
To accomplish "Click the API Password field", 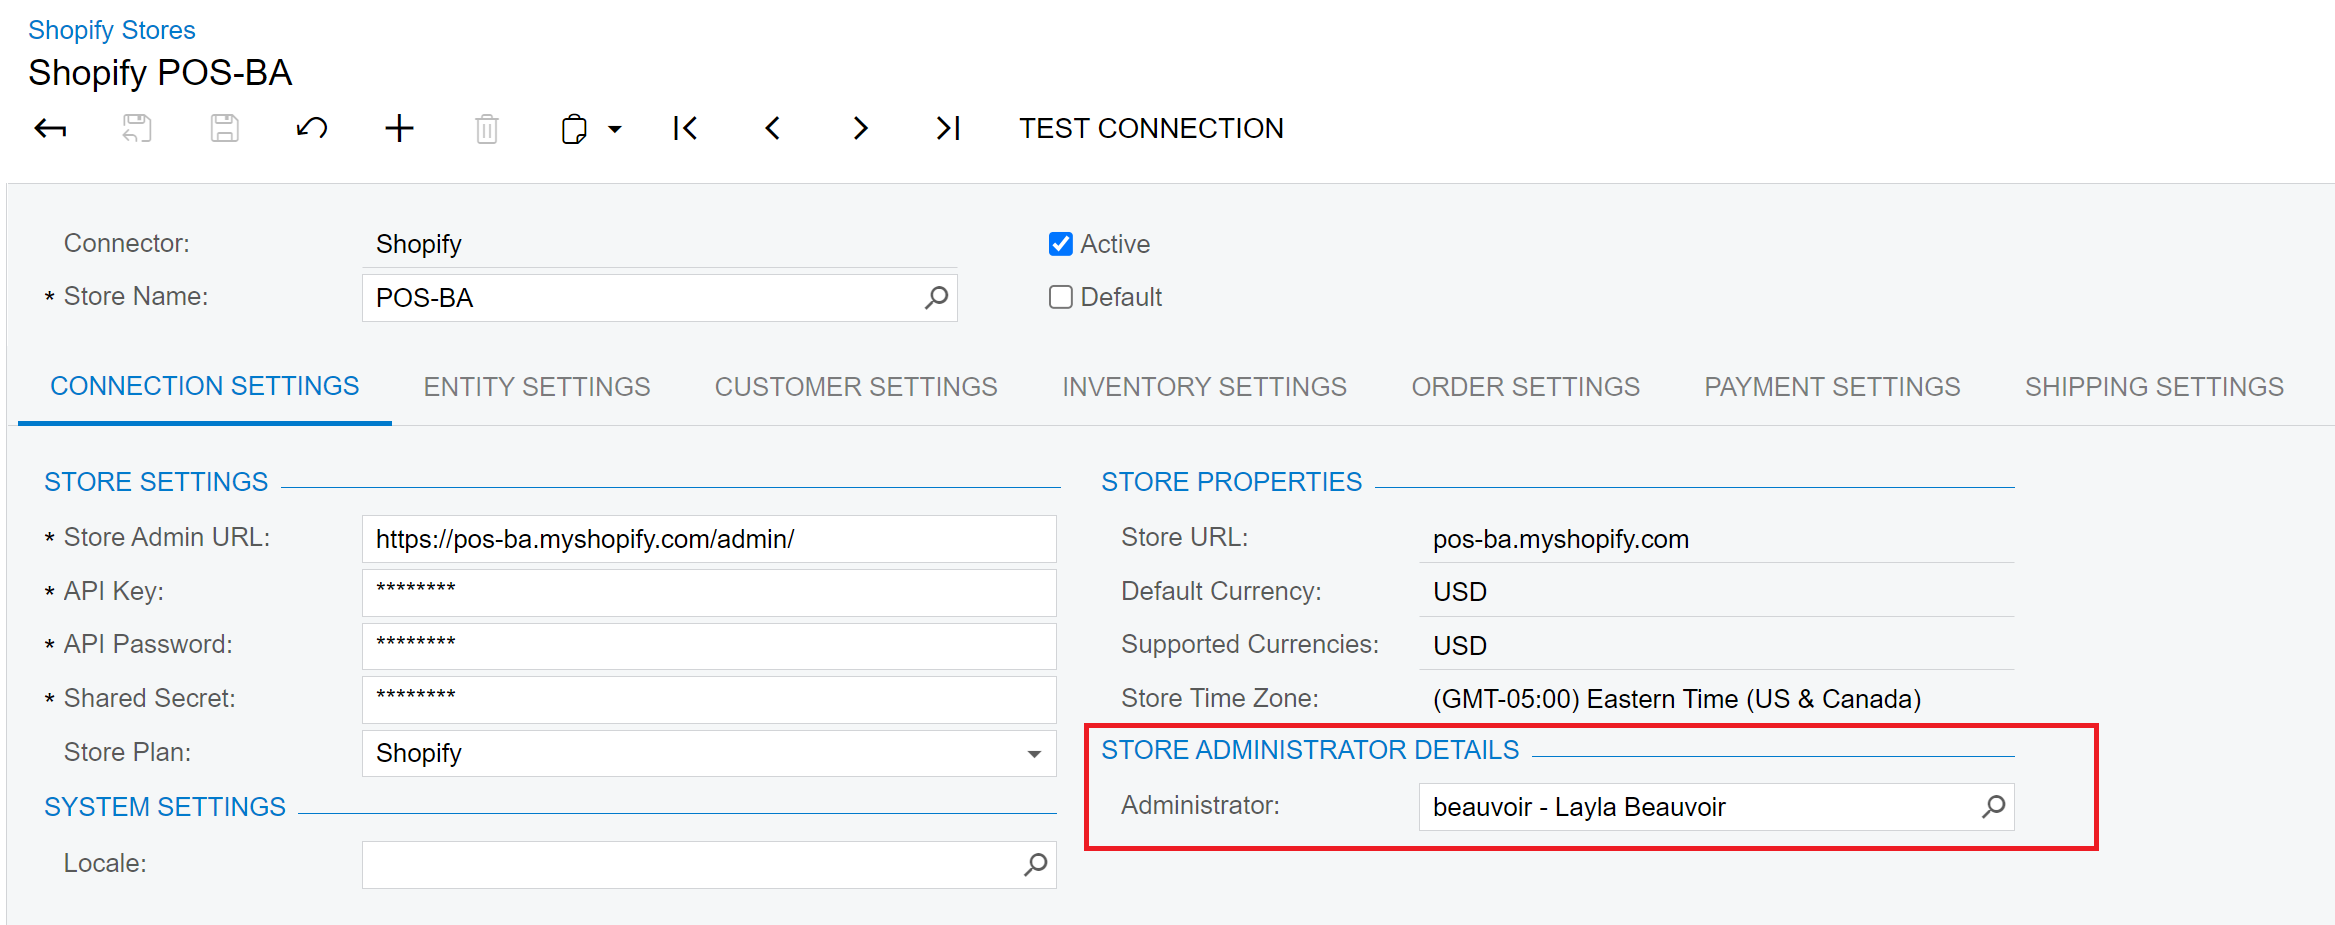I will coord(709,646).
